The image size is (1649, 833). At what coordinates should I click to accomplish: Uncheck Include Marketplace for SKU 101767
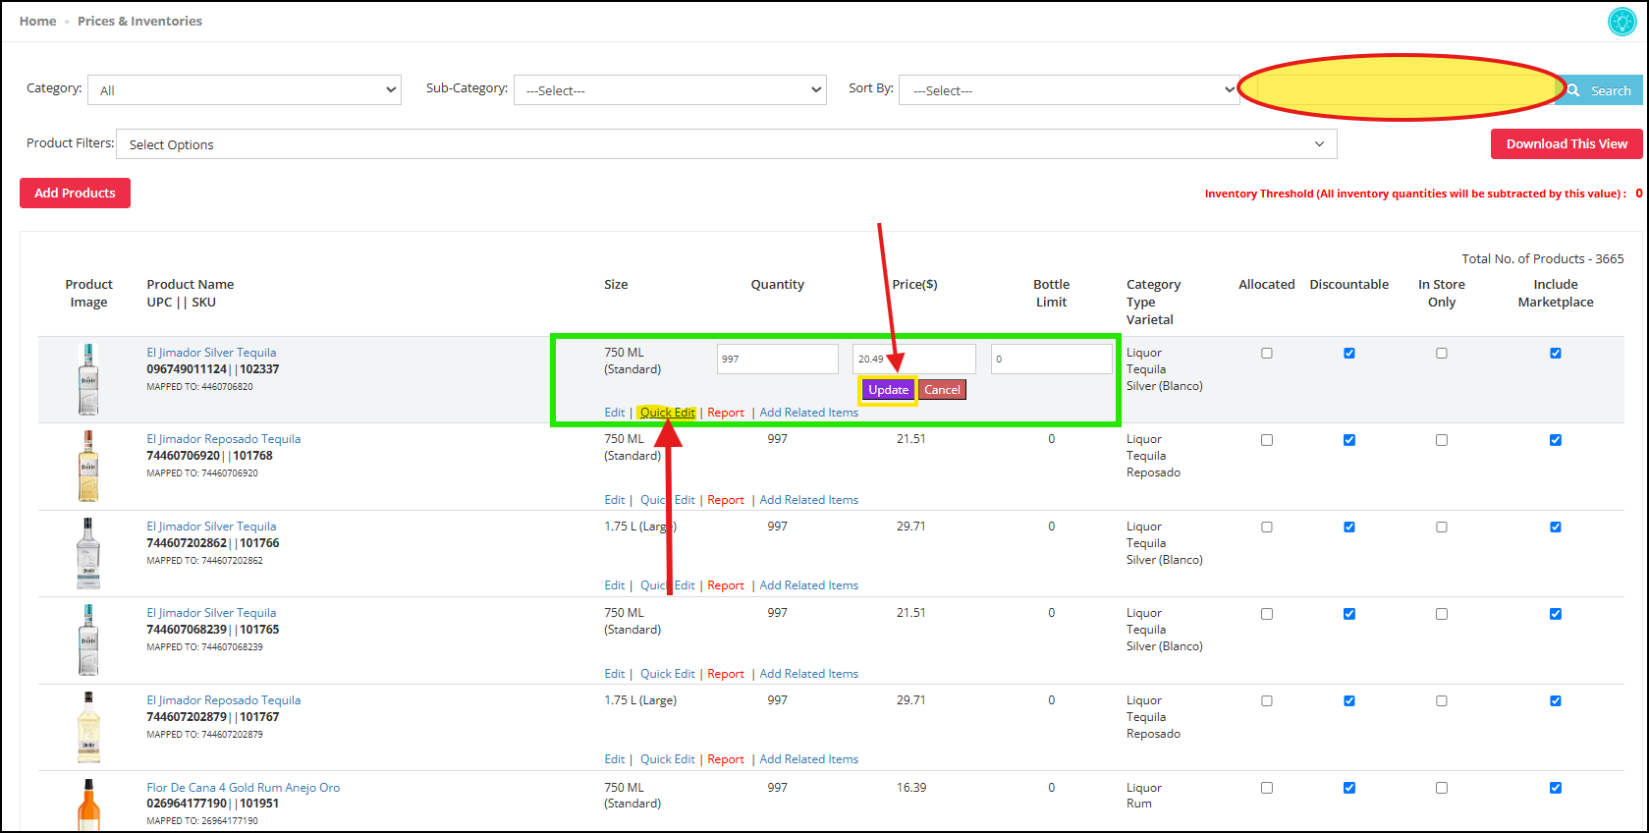[1555, 701]
